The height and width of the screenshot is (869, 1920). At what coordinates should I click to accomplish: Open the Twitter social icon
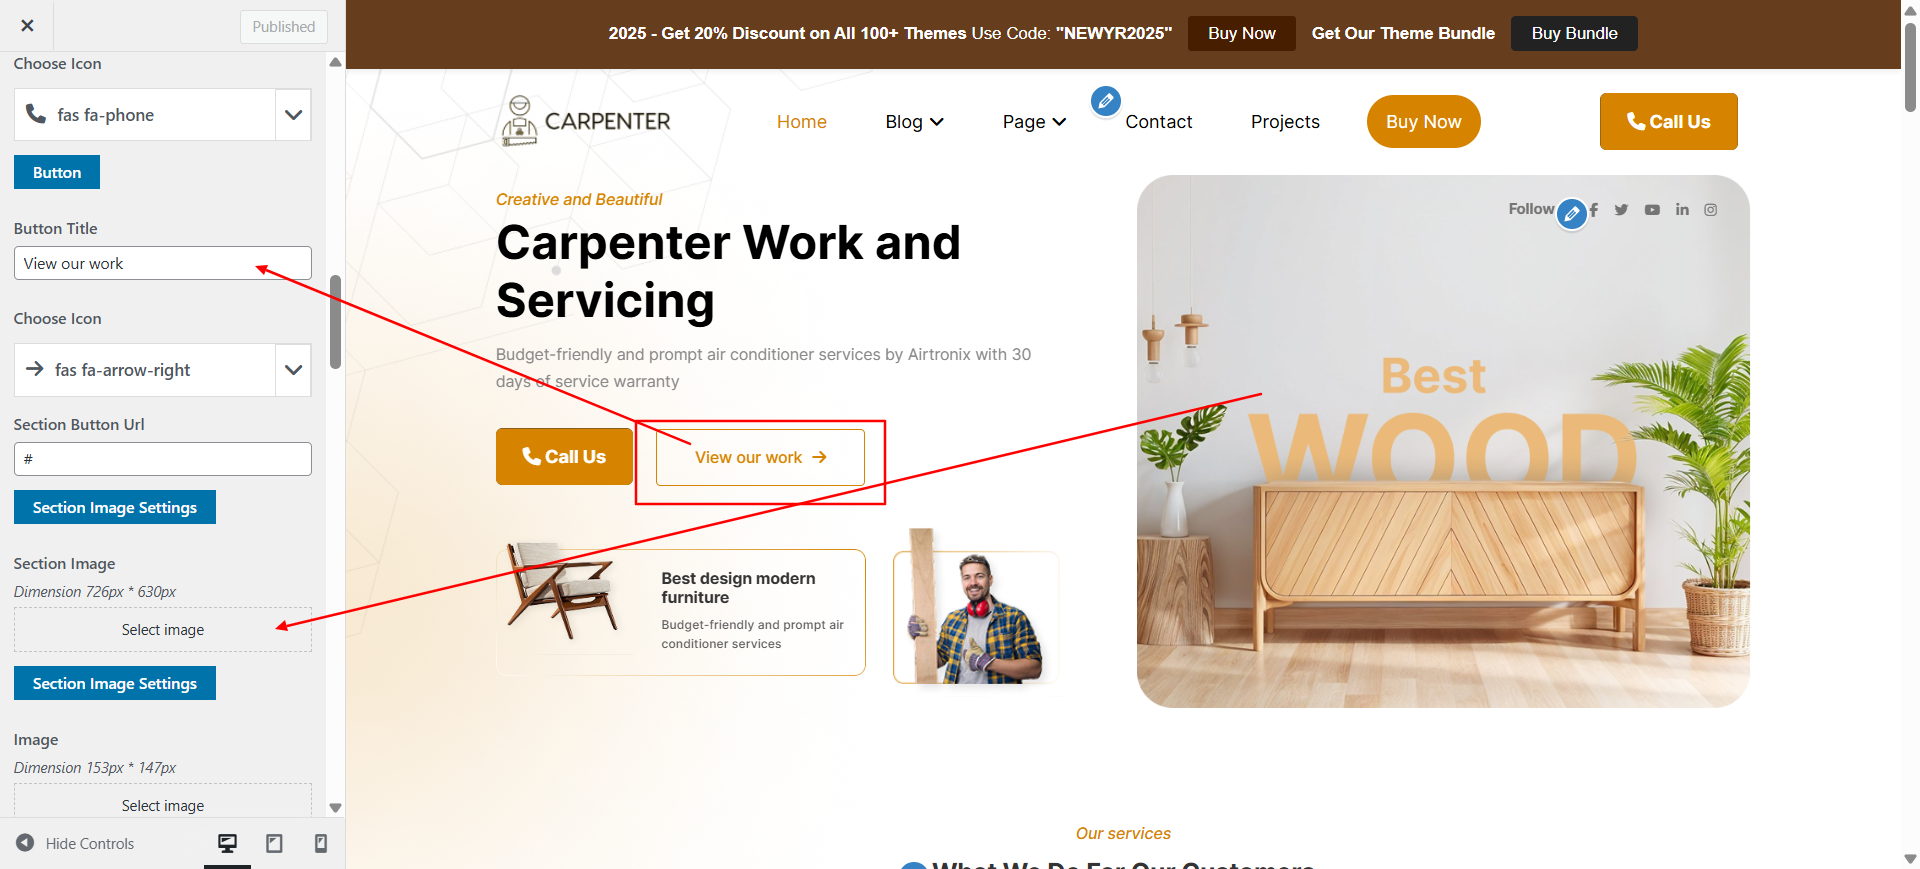1621,210
